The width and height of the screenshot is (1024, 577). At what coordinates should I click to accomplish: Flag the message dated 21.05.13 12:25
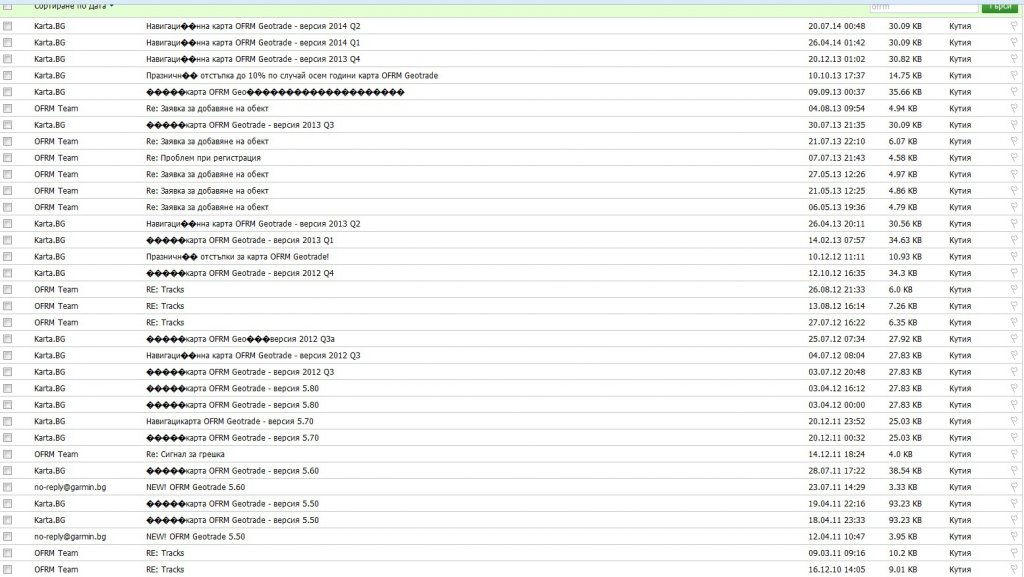(x=1014, y=191)
